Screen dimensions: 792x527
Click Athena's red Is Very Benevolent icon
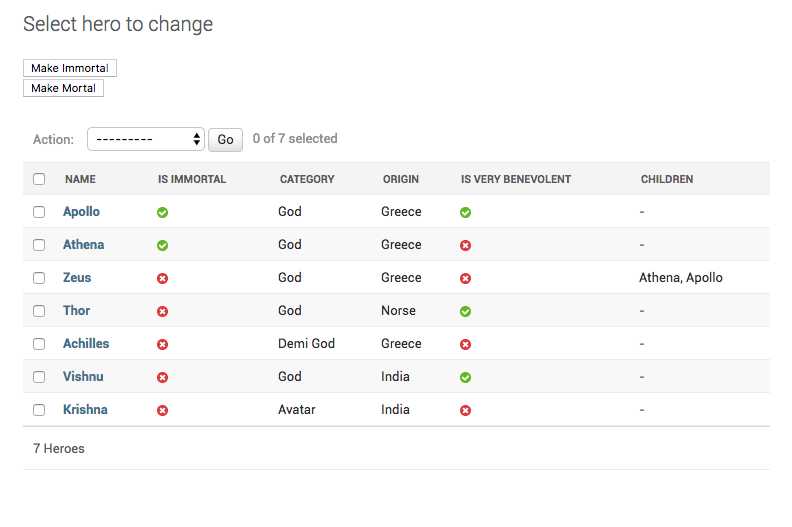tap(465, 246)
